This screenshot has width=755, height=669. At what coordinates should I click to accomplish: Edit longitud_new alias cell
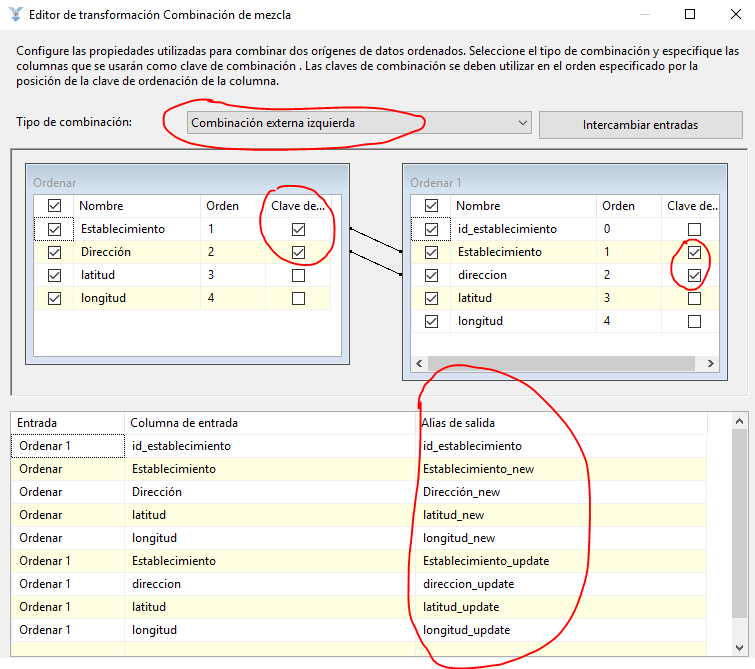point(561,538)
